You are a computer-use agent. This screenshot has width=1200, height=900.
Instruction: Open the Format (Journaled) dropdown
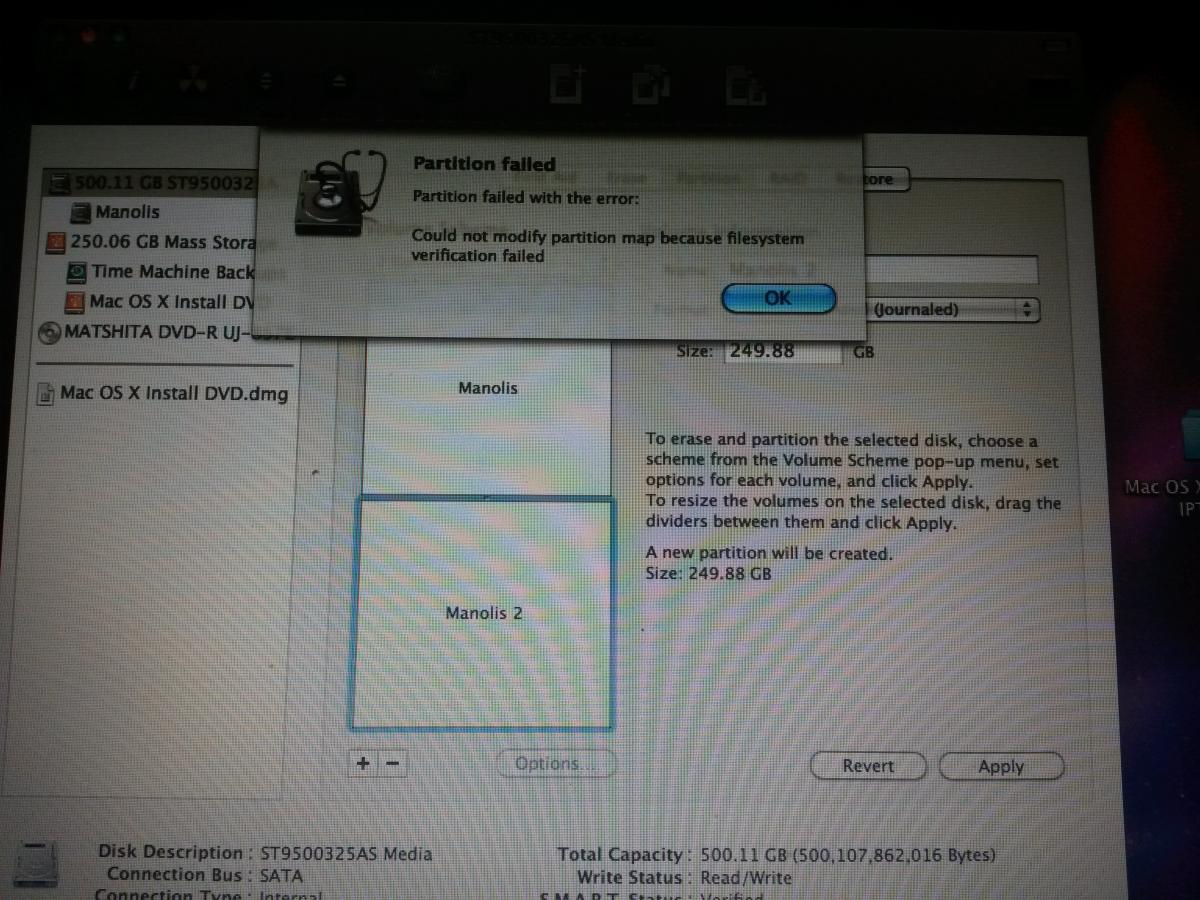click(x=954, y=310)
